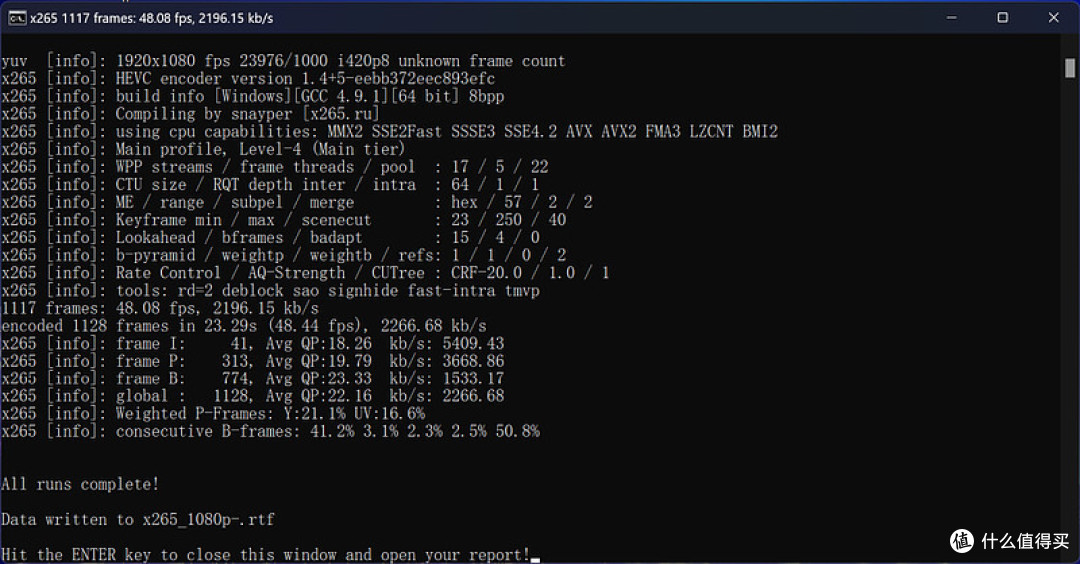This screenshot has height=564, width=1080.
Task: Click the 'encoded 1128 frames' result line
Action: click(244, 326)
